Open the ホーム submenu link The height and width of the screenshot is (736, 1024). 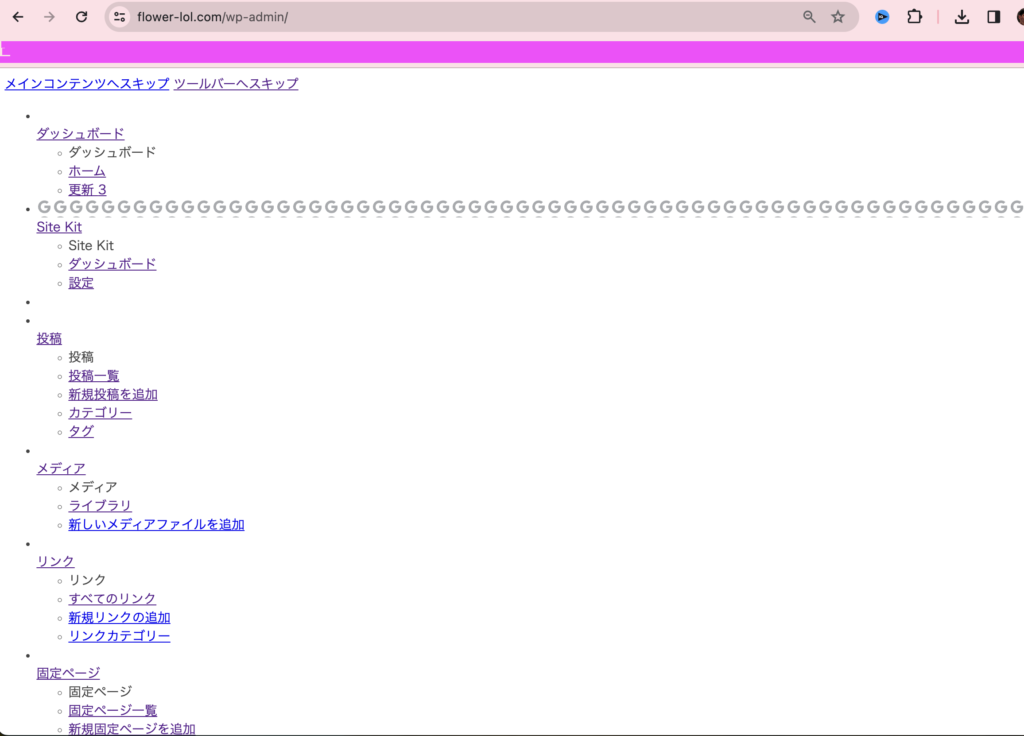point(87,171)
